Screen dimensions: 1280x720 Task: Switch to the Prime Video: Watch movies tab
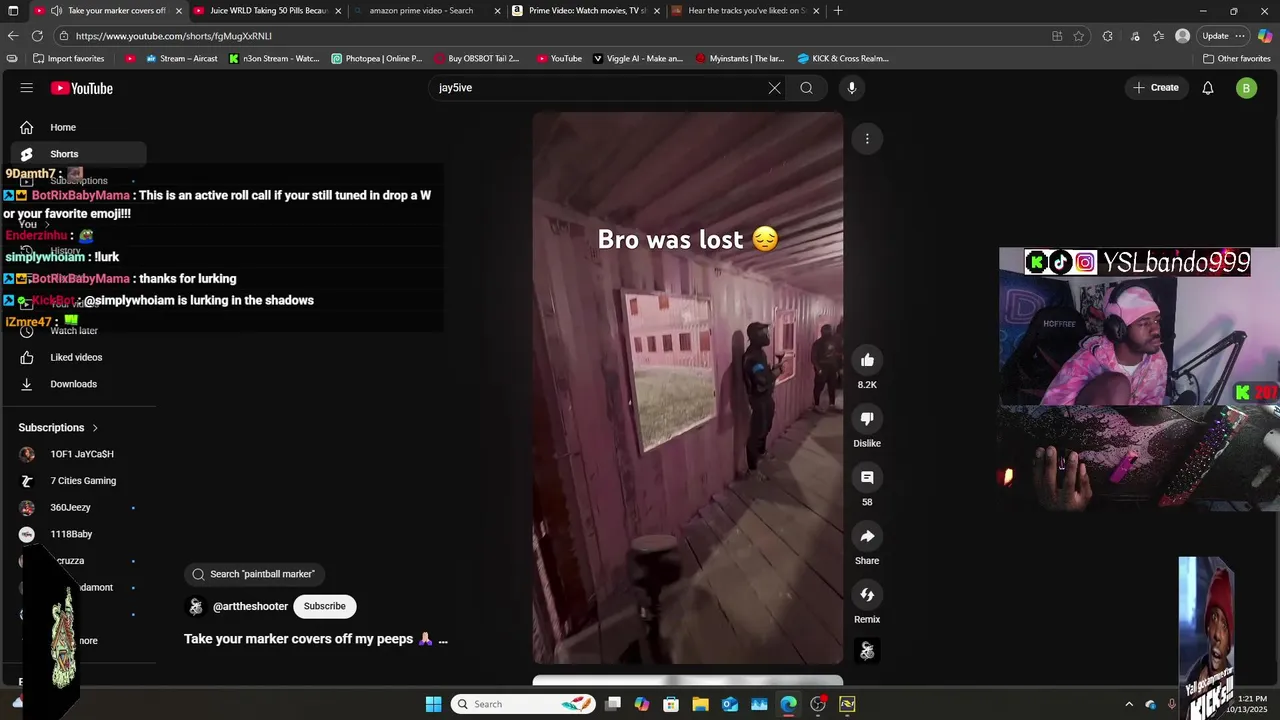585,11
